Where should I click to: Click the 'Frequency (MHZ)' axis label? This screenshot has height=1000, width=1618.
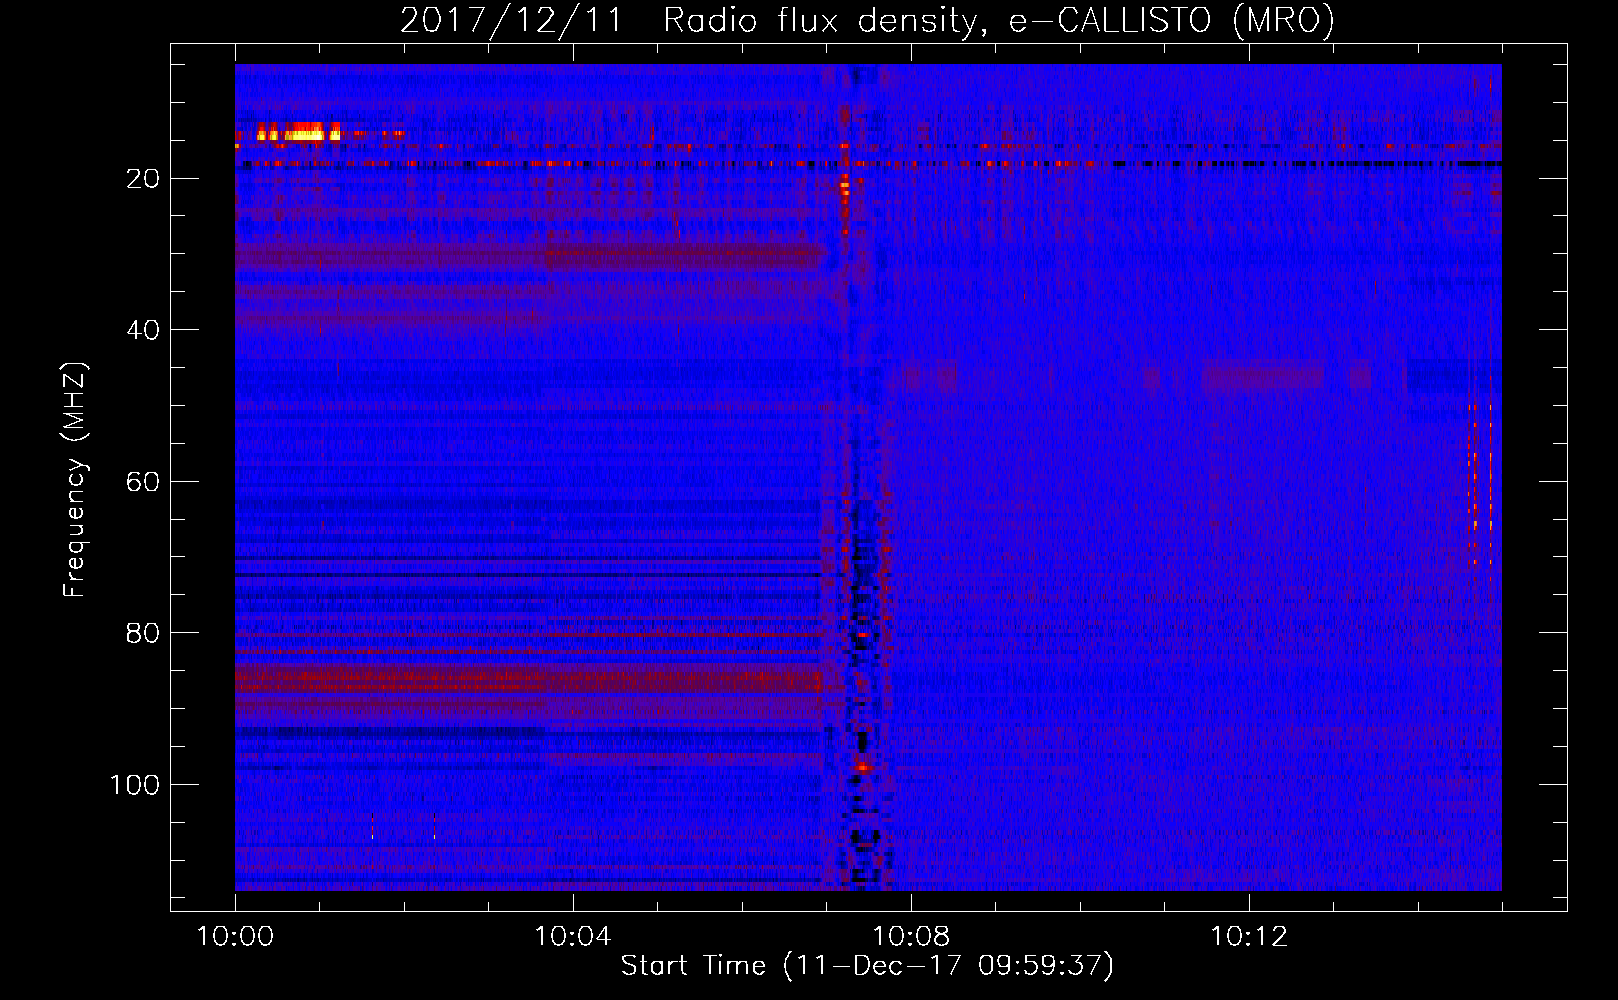(75, 479)
